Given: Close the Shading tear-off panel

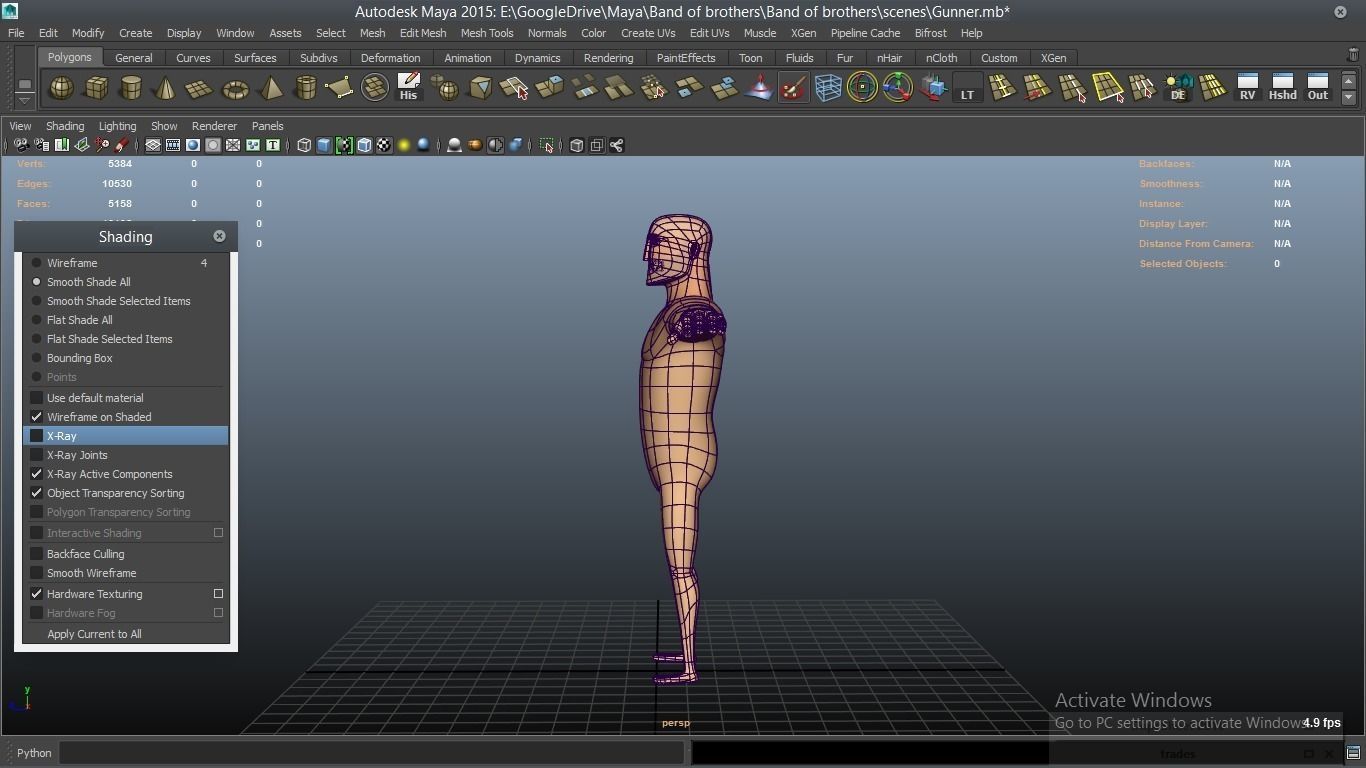Looking at the screenshot, I should click(219, 236).
